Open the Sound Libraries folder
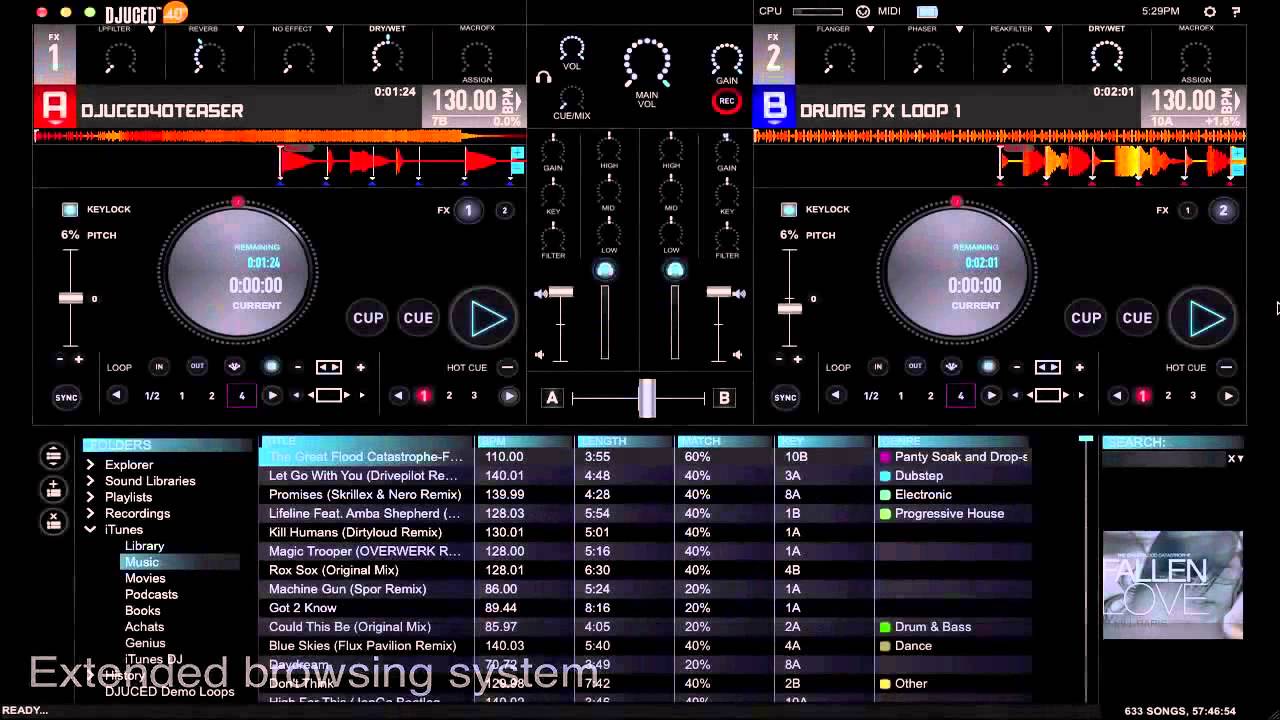The image size is (1280, 720). (x=150, y=481)
